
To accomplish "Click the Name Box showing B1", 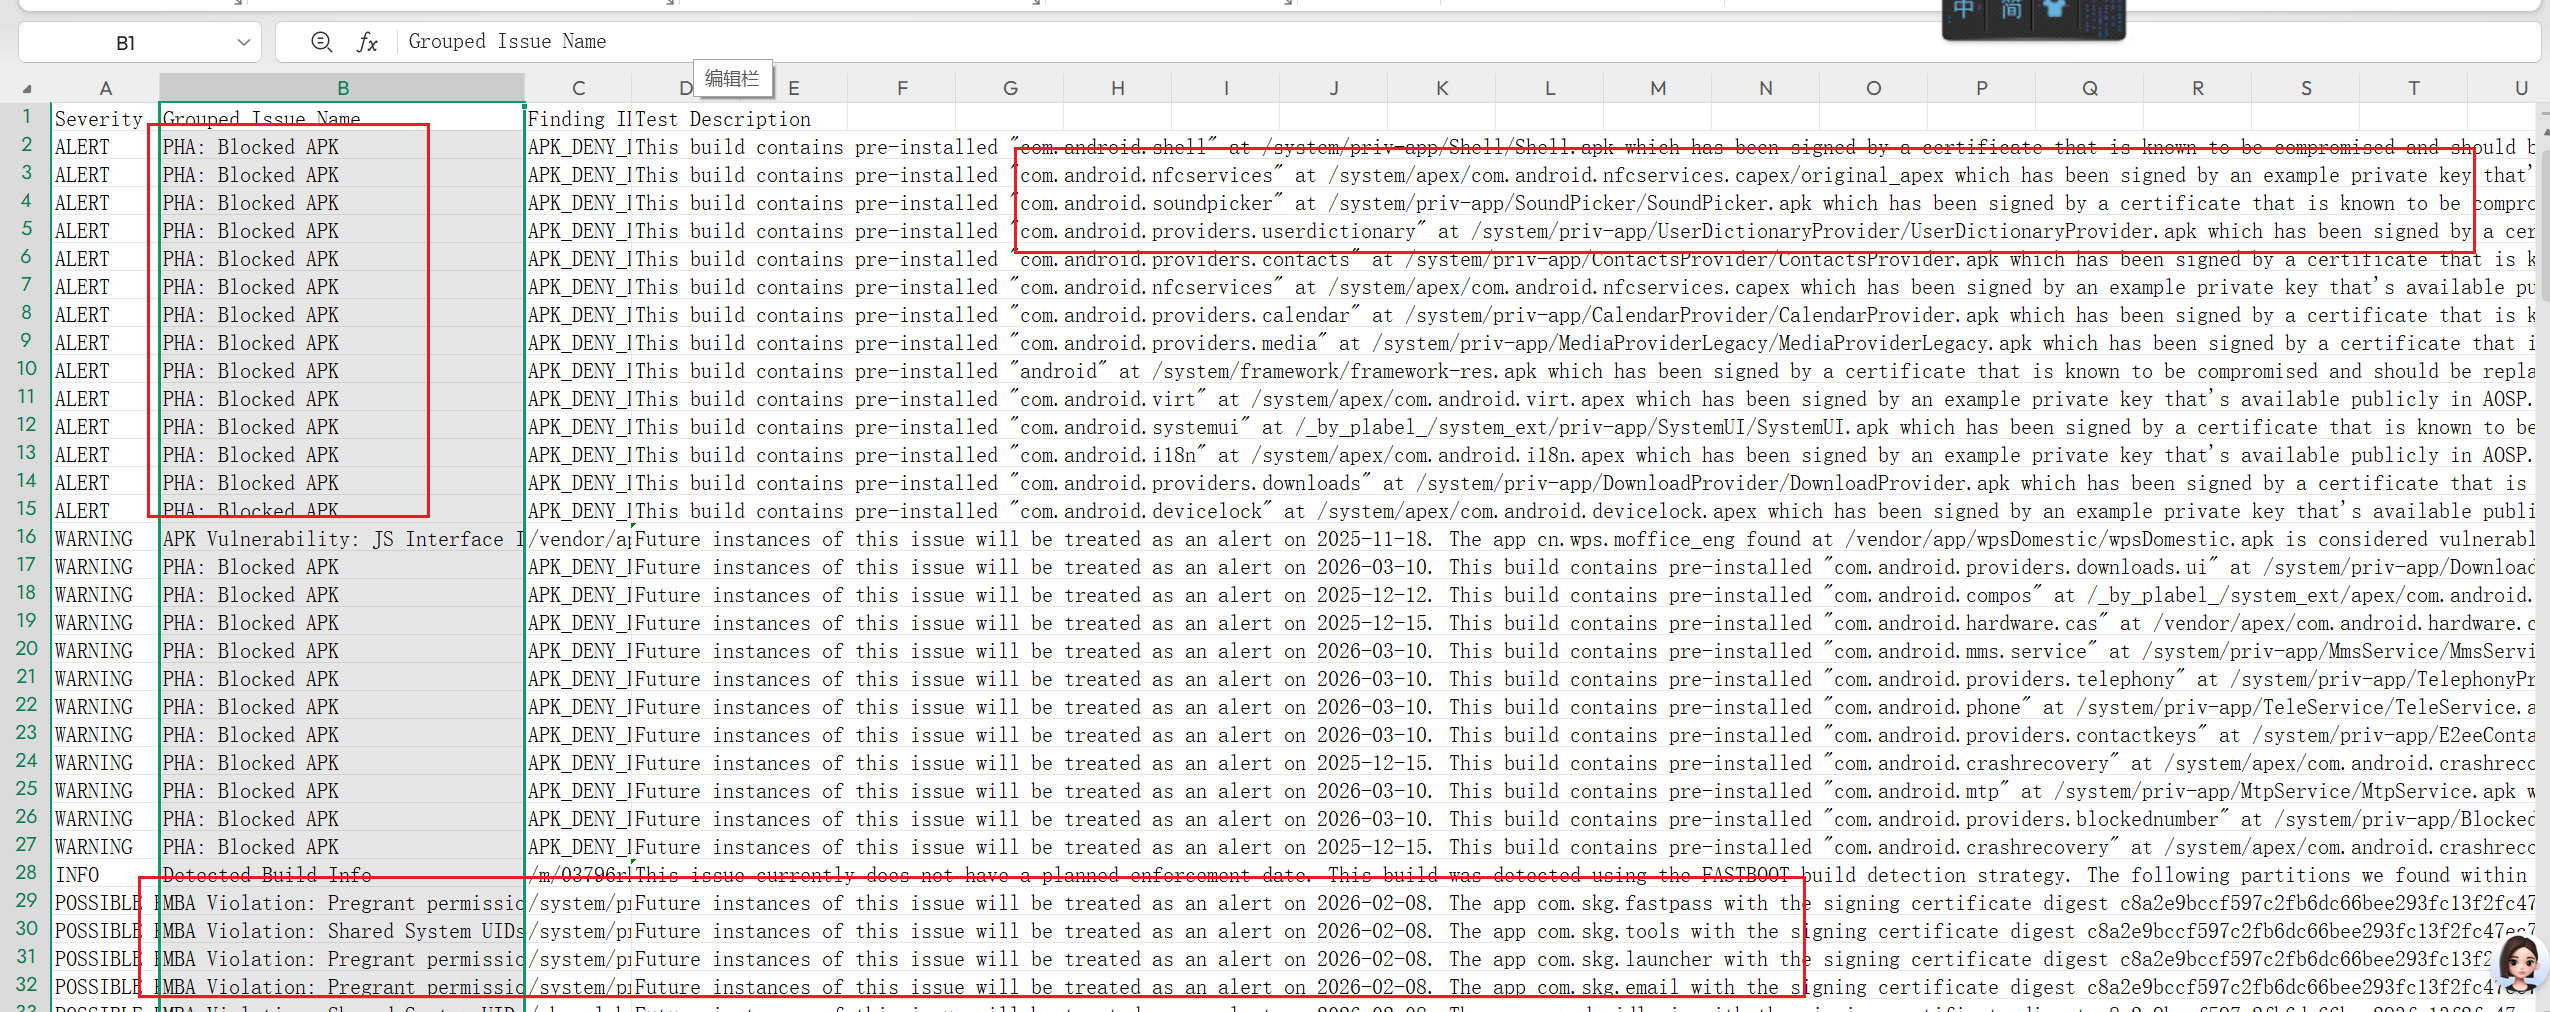I will (x=126, y=42).
